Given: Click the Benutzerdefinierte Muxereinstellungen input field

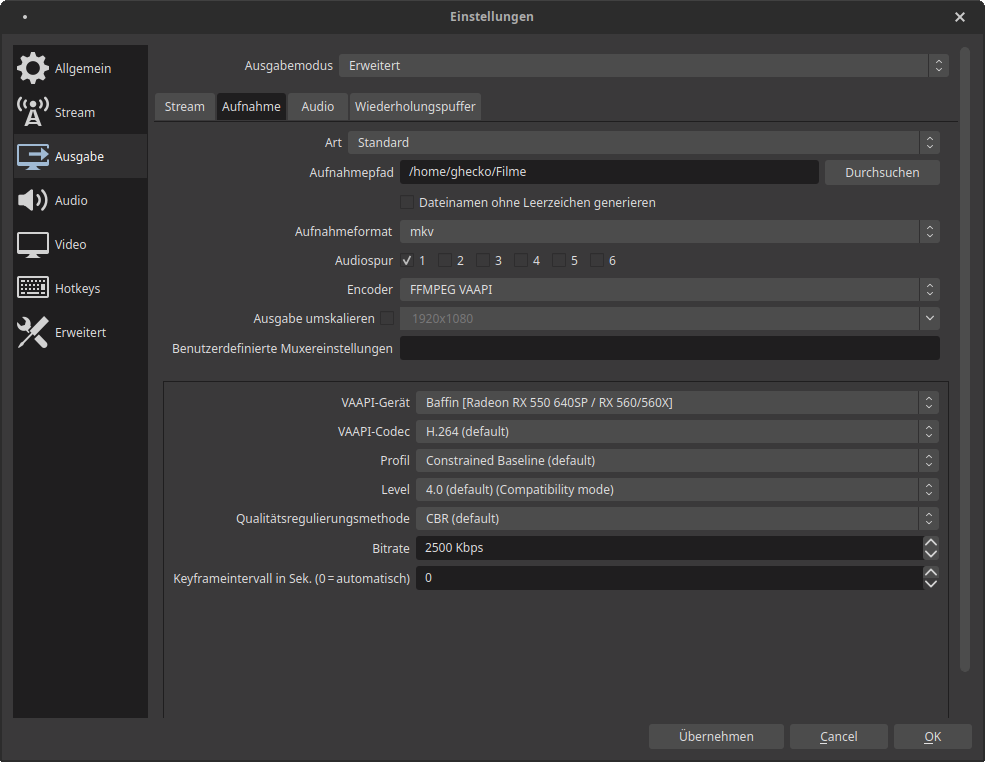Looking at the screenshot, I should click(x=670, y=348).
